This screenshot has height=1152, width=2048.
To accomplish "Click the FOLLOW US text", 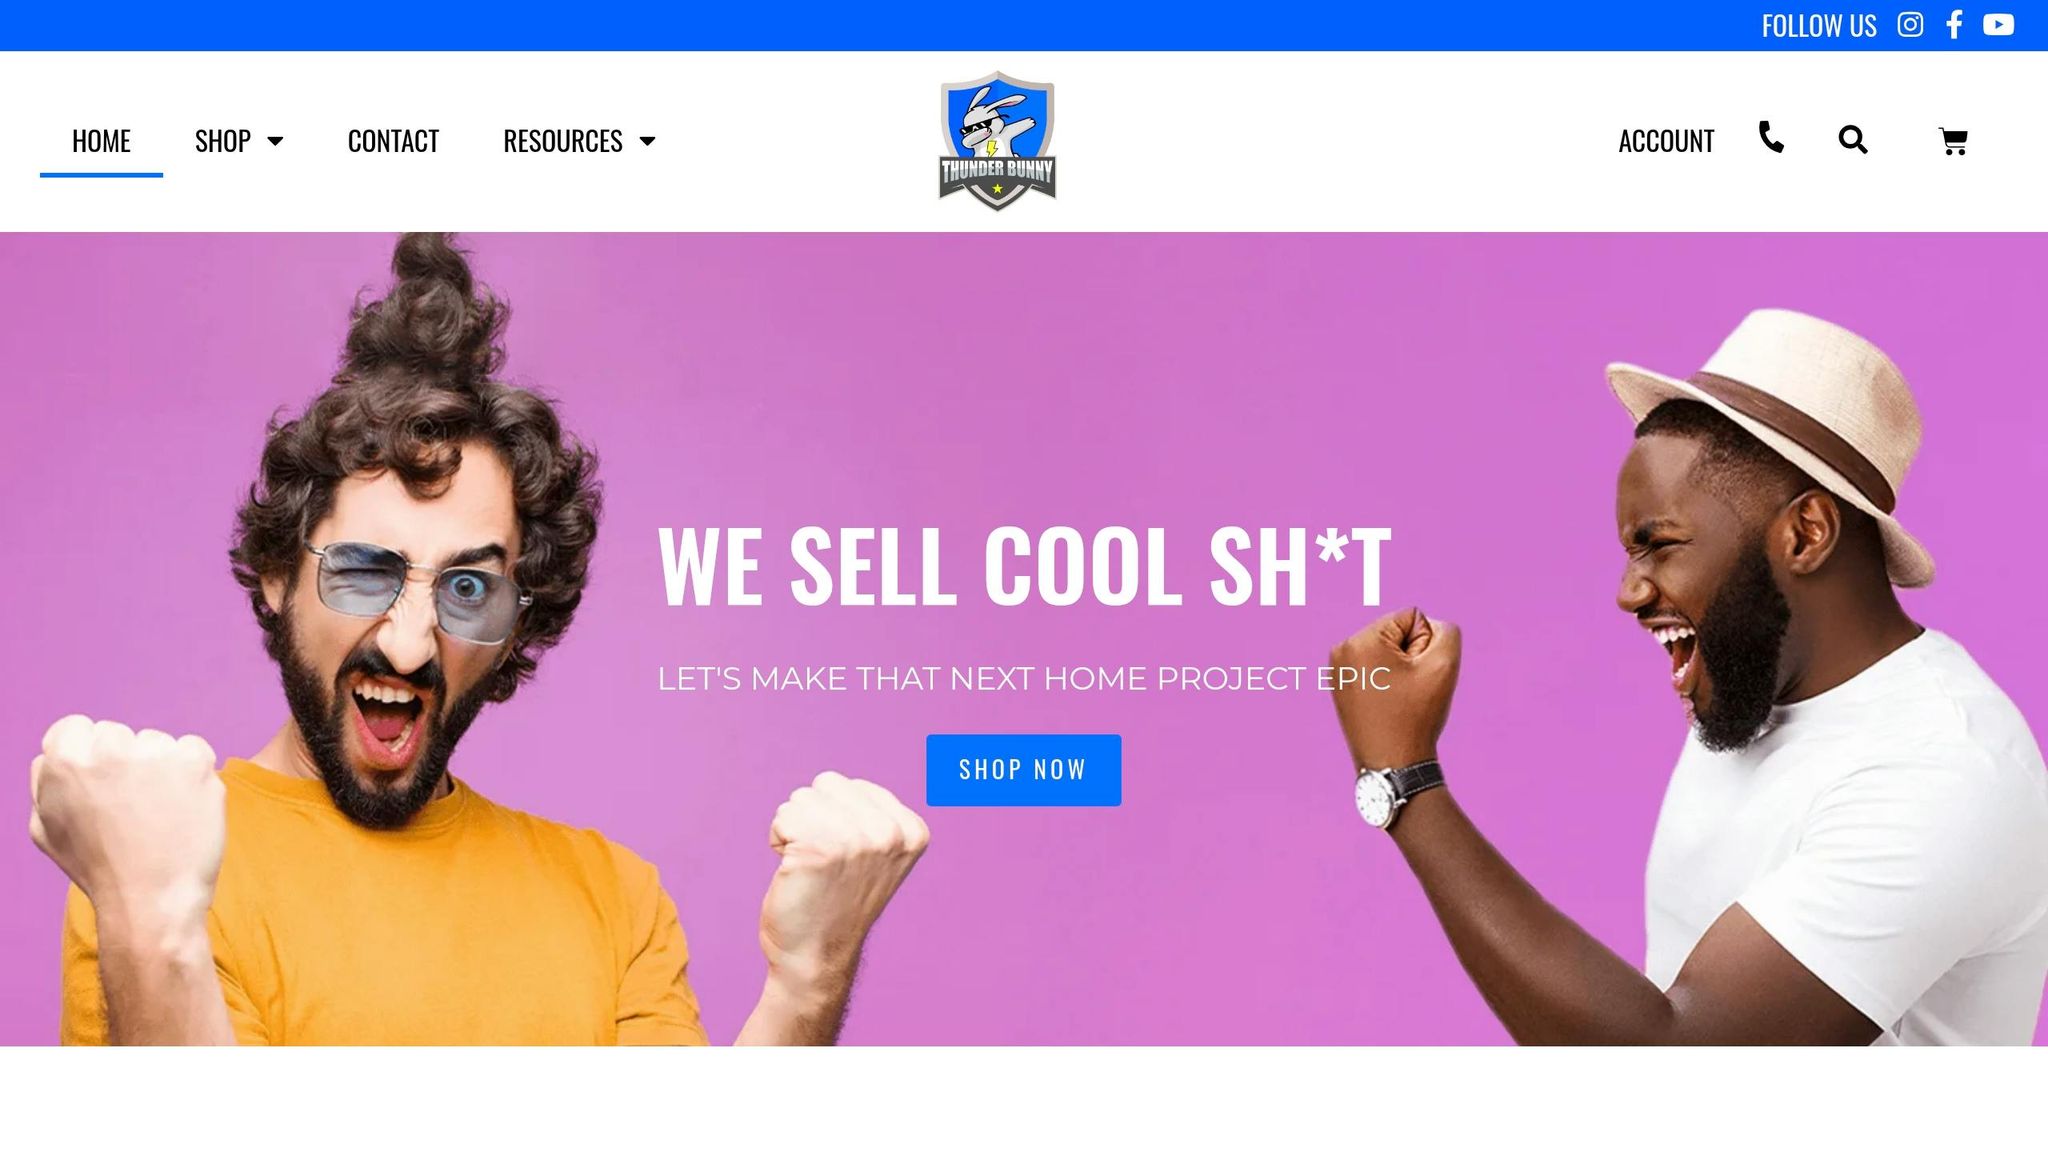I will (x=1819, y=26).
